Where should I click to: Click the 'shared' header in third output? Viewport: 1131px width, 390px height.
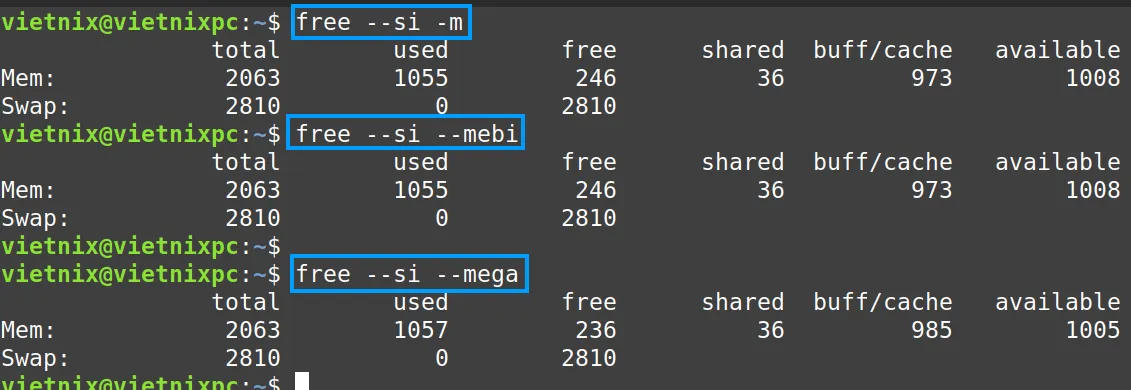pos(743,302)
